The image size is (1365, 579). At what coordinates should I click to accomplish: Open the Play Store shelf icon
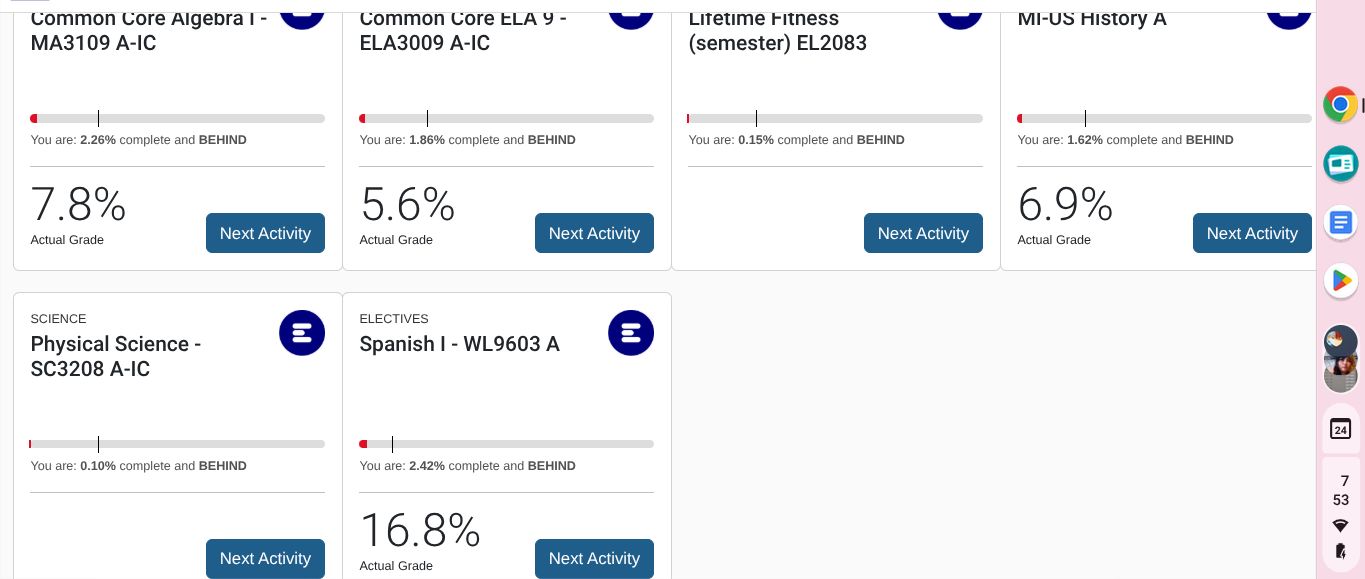(1340, 281)
